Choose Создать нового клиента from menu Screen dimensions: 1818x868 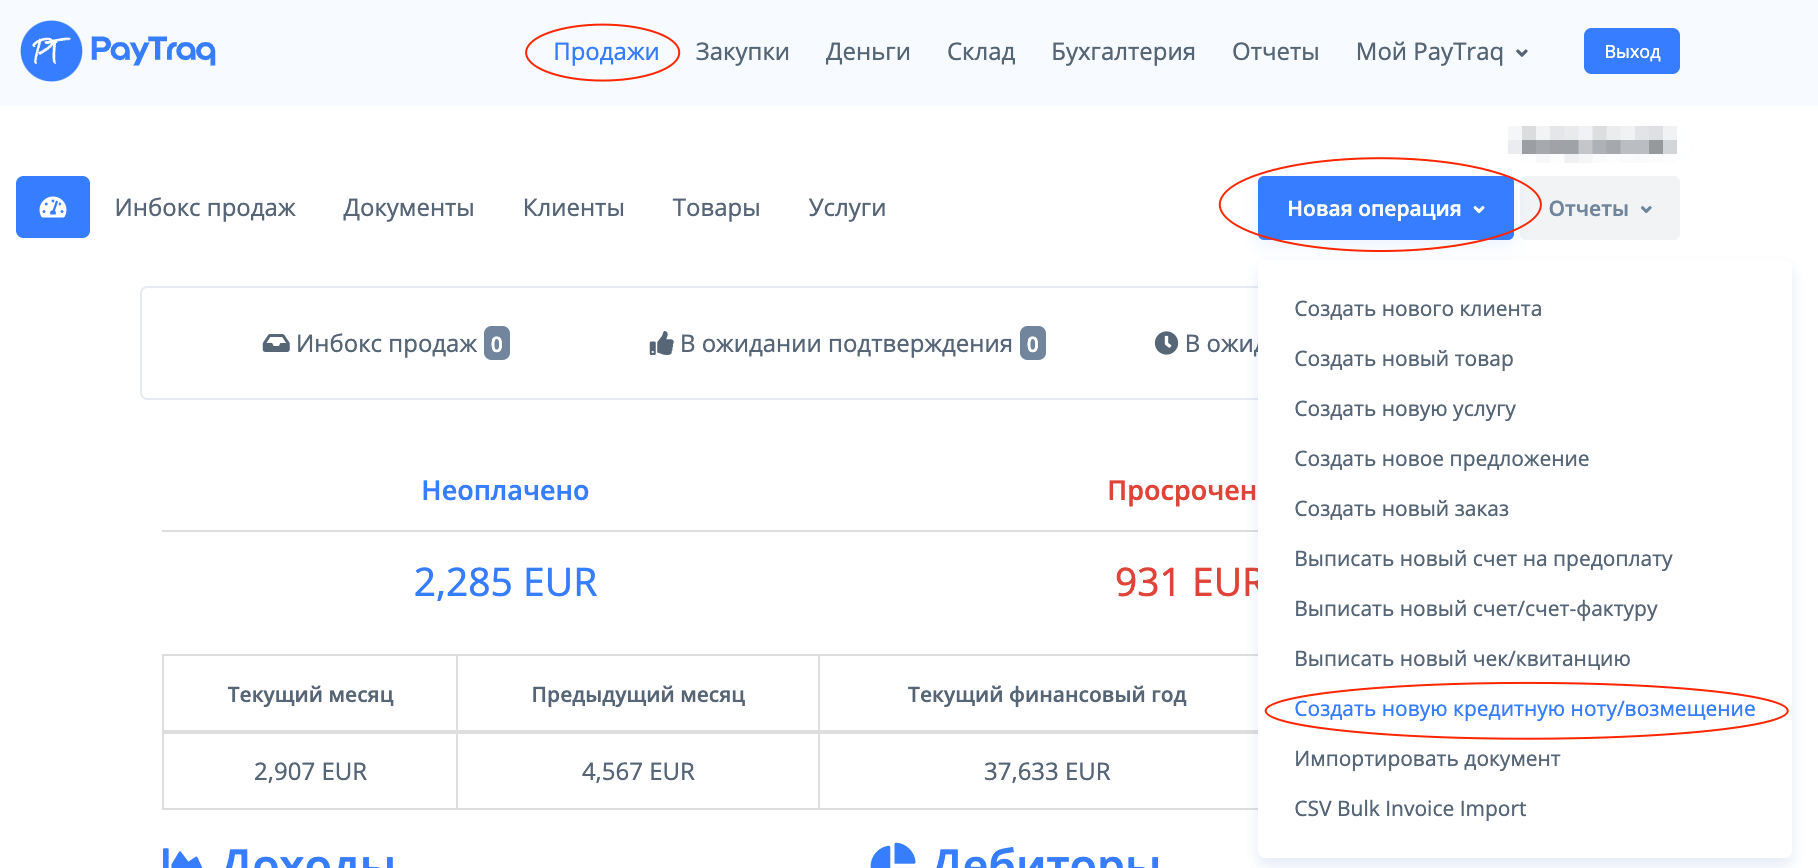click(x=1417, y=309)
